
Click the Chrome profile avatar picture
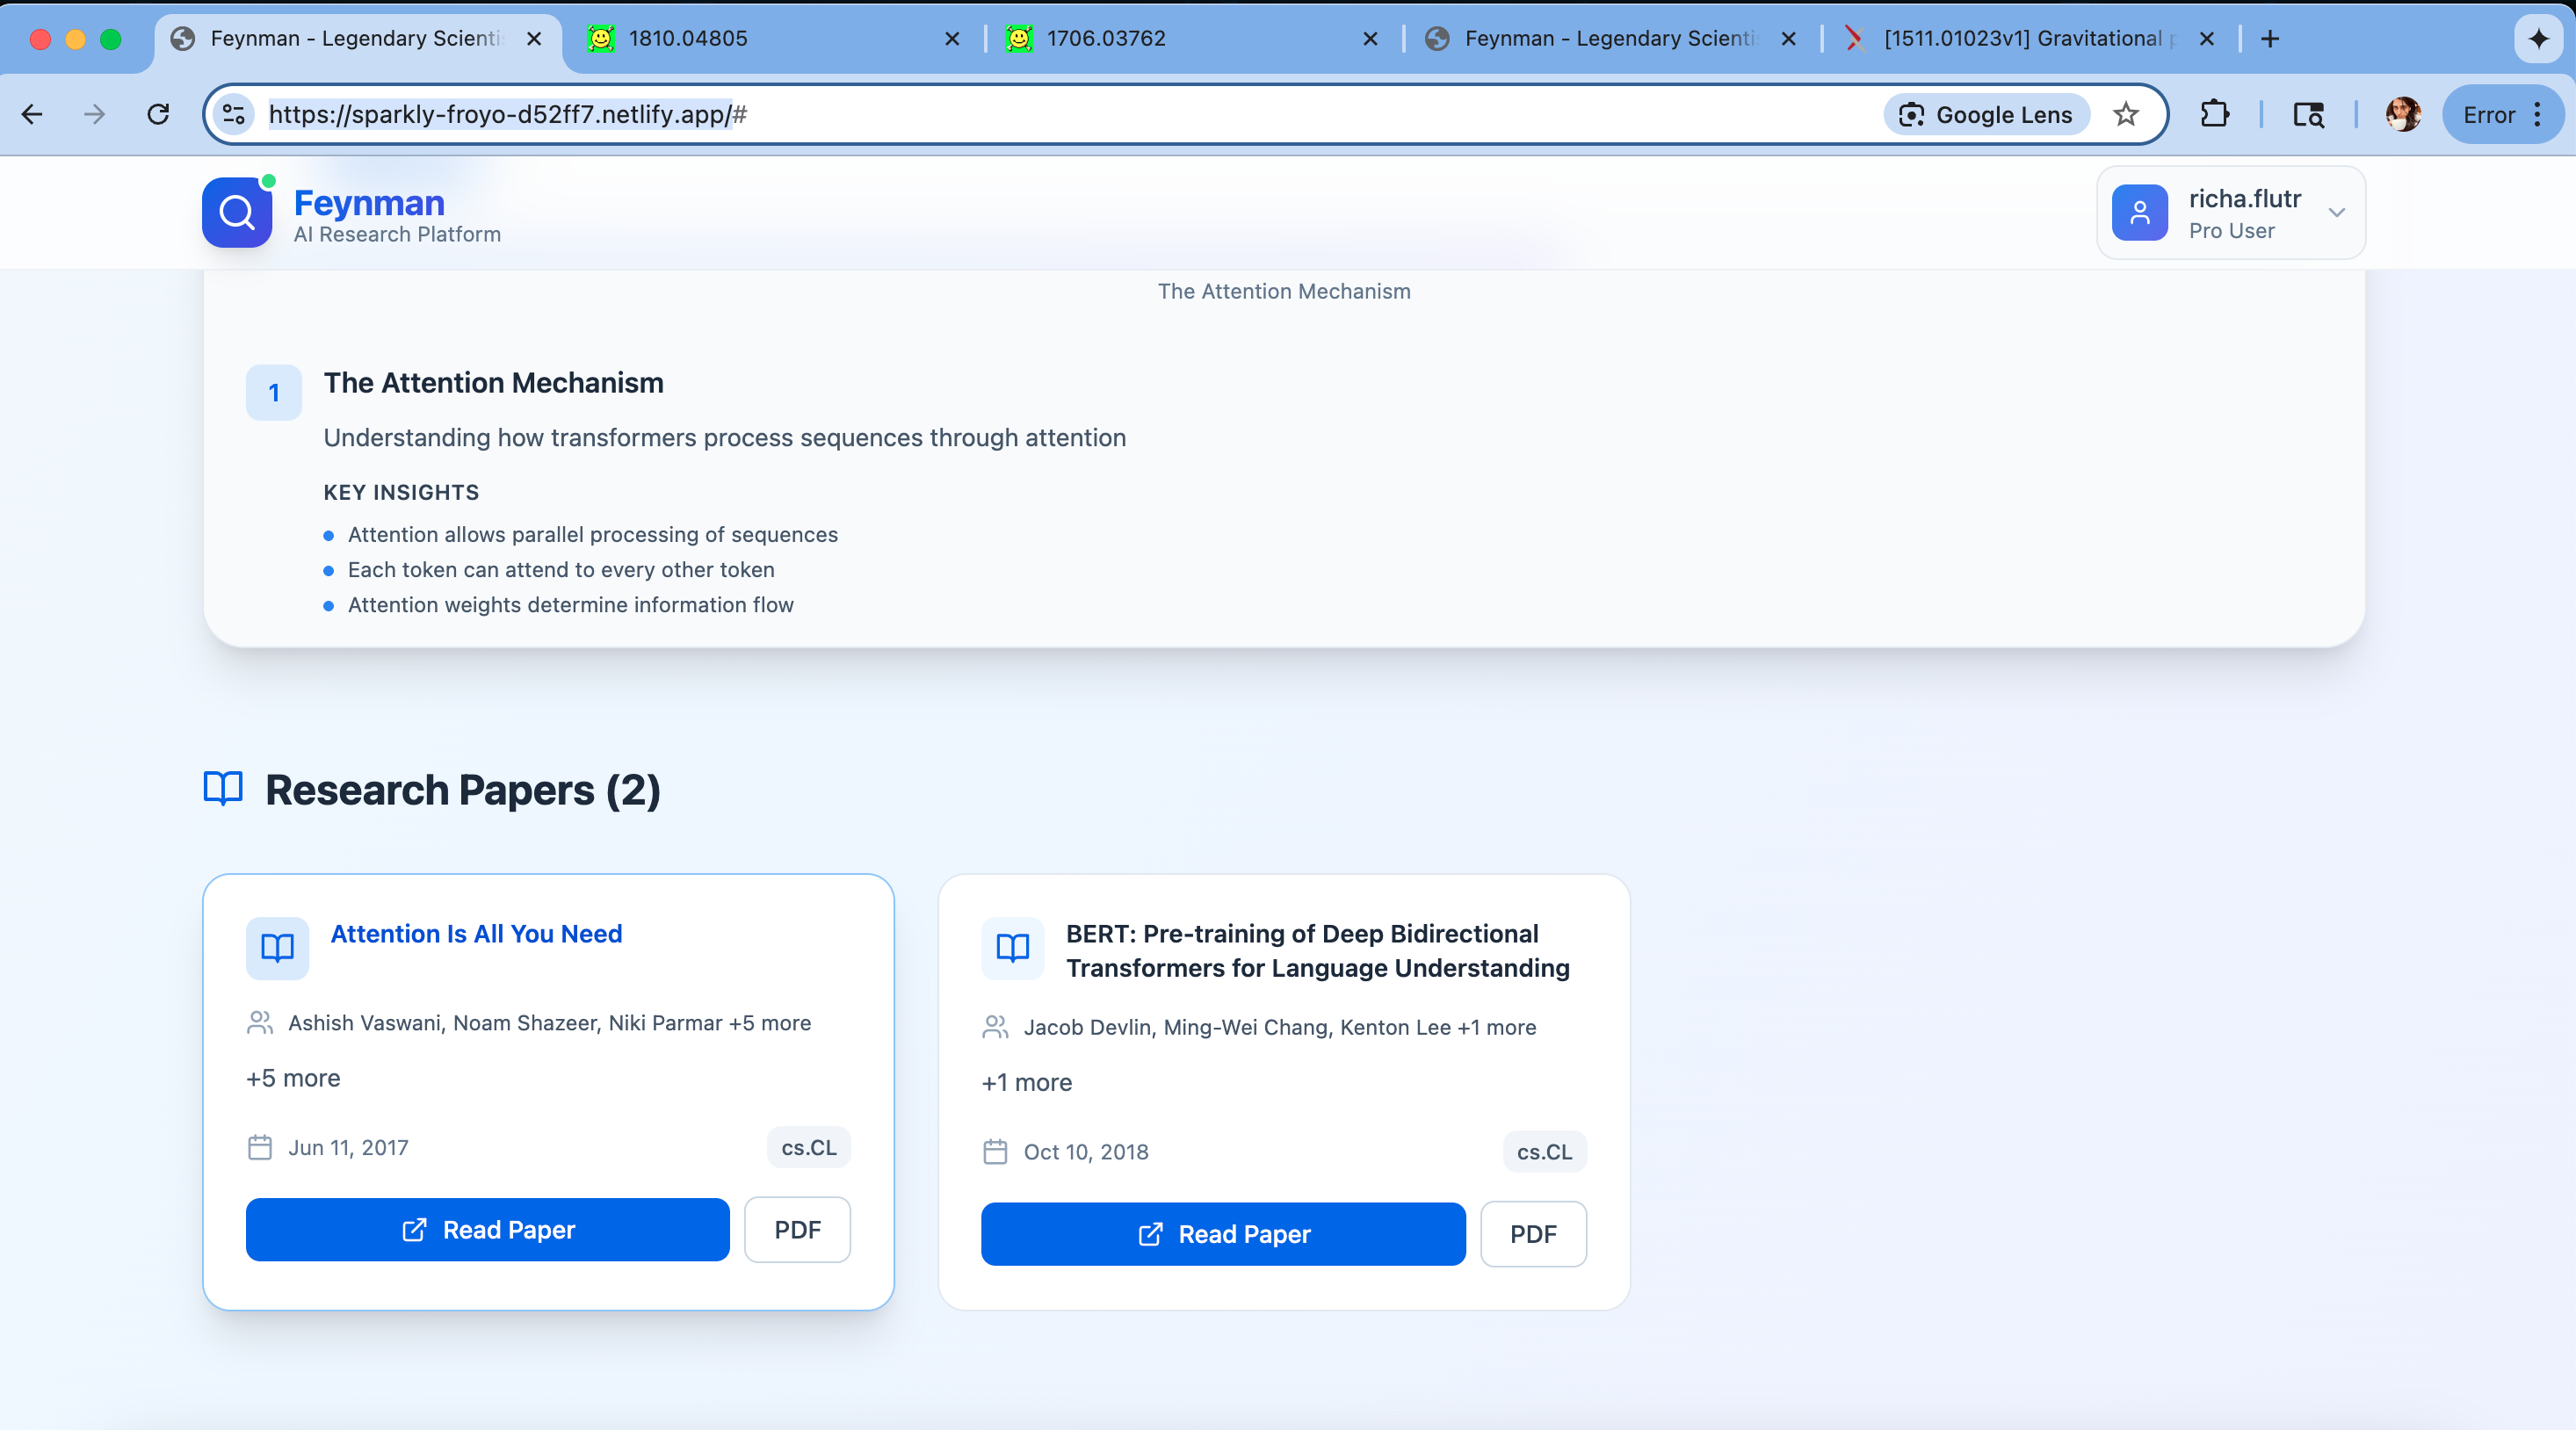[x=2402, y=115]
